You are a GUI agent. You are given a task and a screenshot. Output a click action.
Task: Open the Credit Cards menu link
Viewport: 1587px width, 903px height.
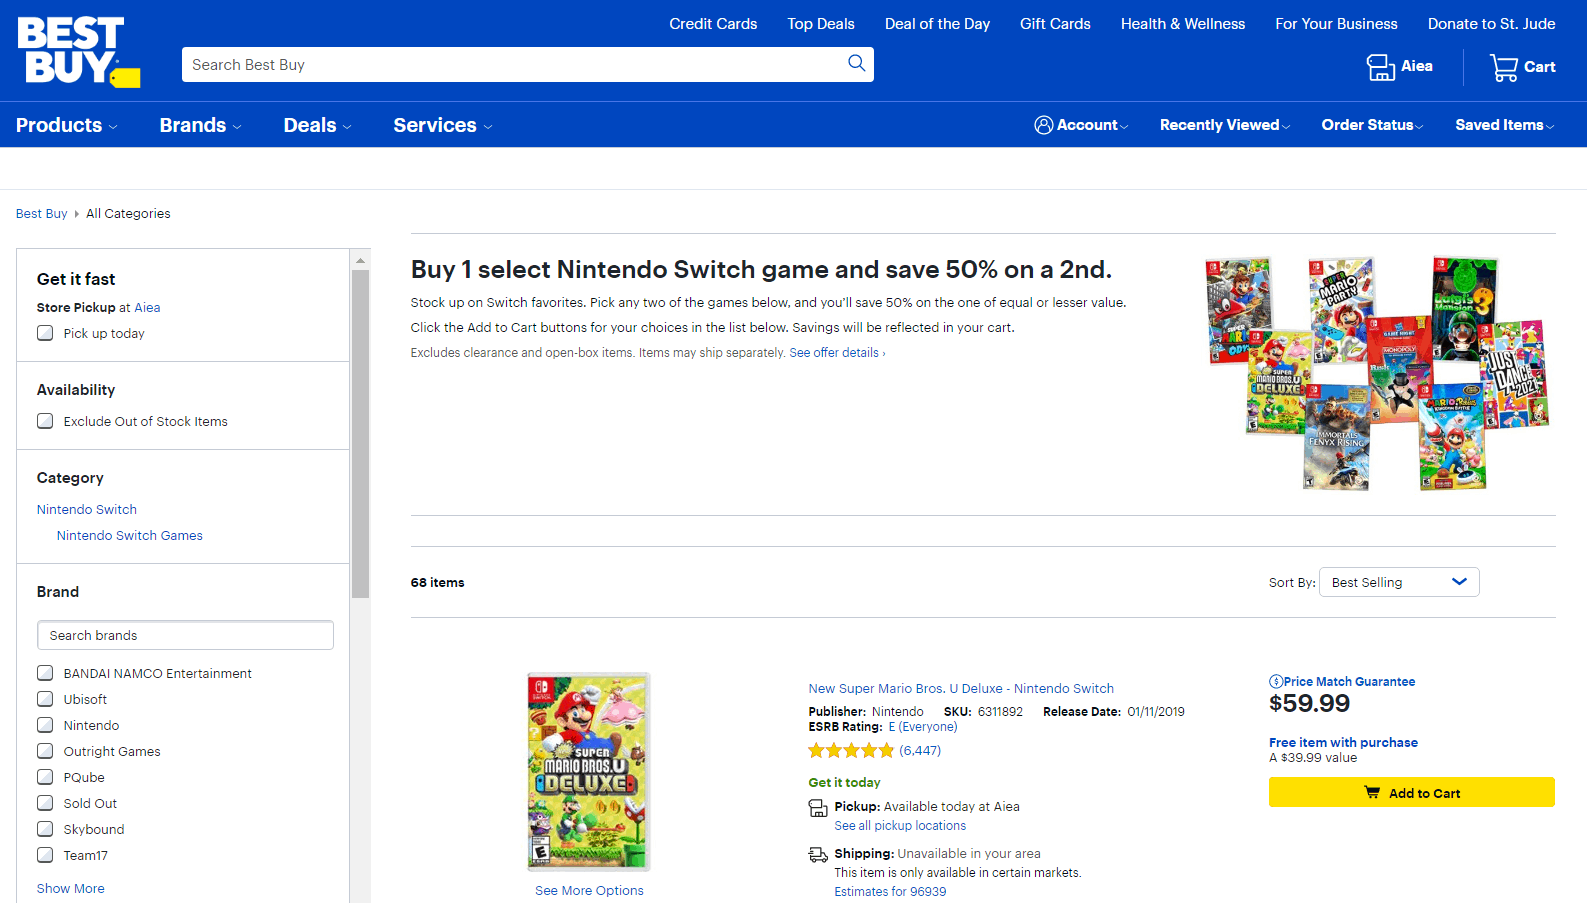[x=713, y=24]
